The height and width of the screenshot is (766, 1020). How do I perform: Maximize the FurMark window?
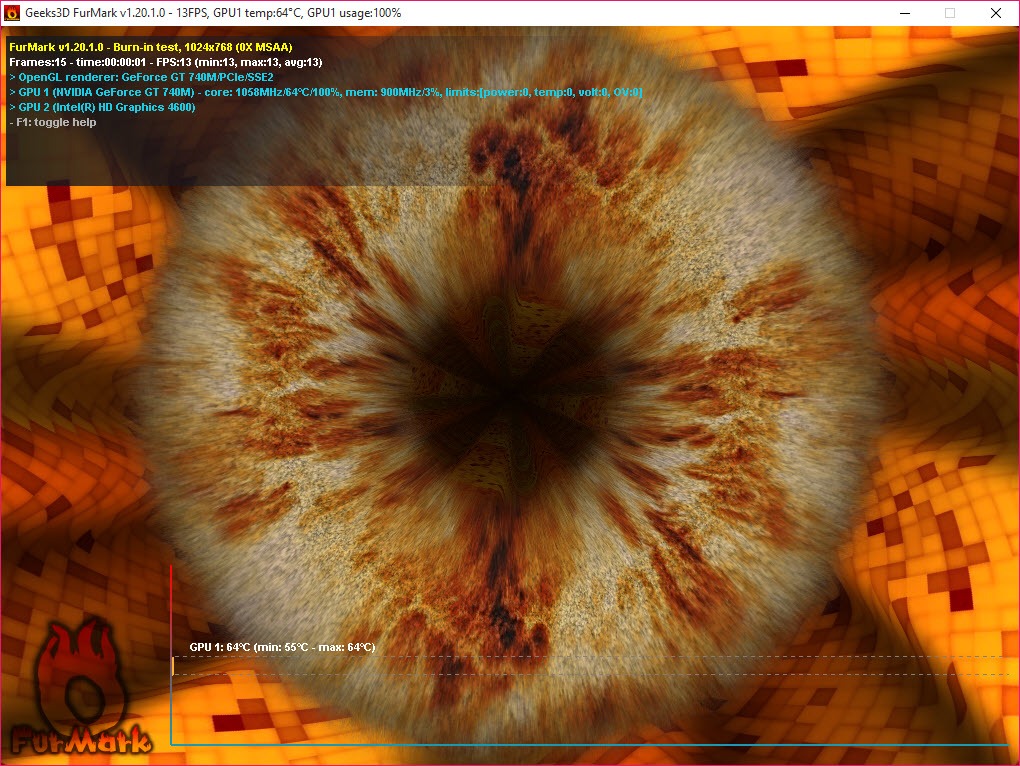[949, 13]
